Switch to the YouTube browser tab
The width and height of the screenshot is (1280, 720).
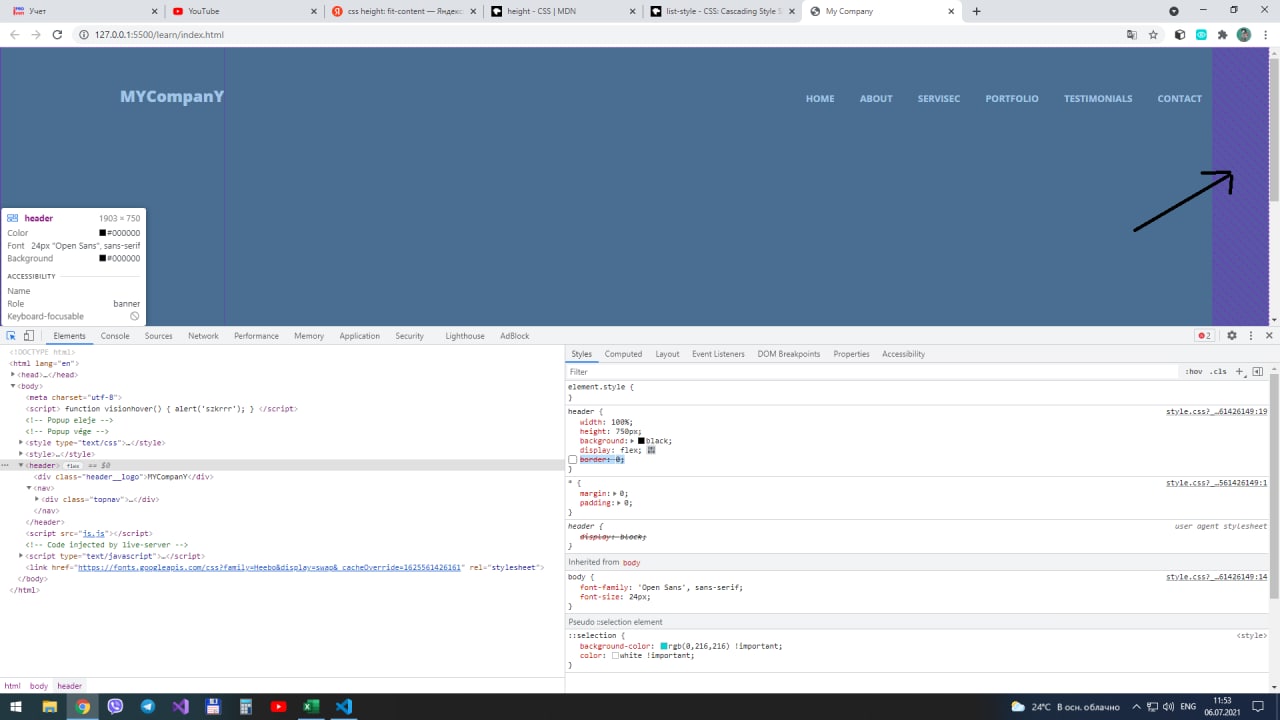[242, 11]
